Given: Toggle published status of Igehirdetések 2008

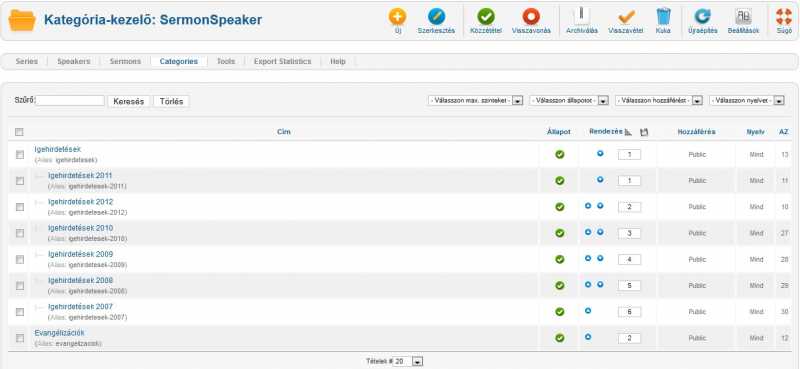Looking at the screenshot, I should coord(560,285).
